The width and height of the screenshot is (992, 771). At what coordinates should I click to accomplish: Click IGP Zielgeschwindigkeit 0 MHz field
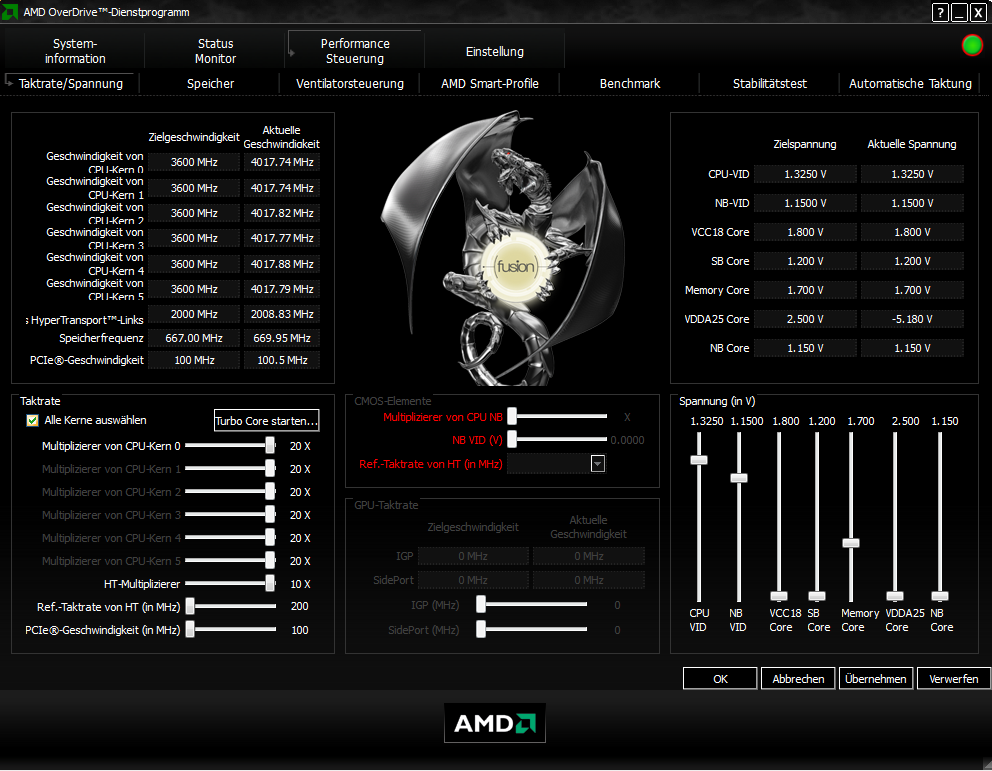(473, 556)
